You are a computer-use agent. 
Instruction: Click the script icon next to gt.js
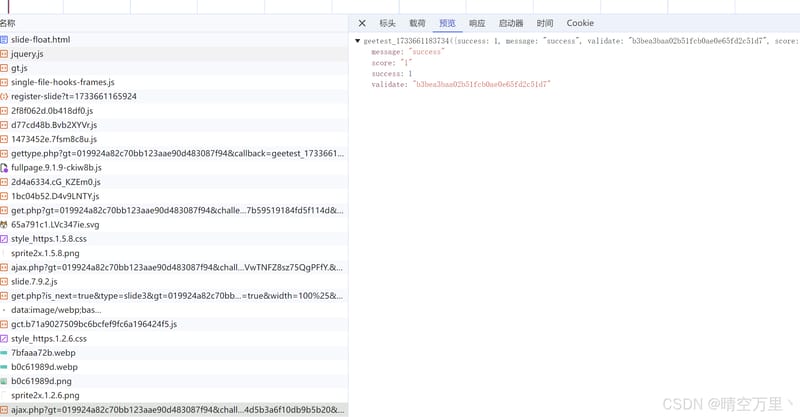[4, 68]
